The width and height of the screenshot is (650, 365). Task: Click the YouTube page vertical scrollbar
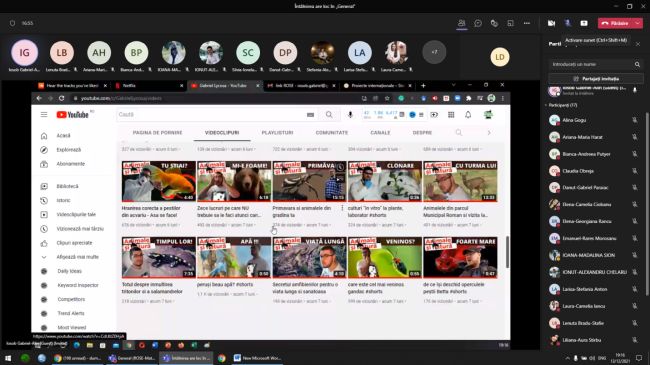(507, 252)
